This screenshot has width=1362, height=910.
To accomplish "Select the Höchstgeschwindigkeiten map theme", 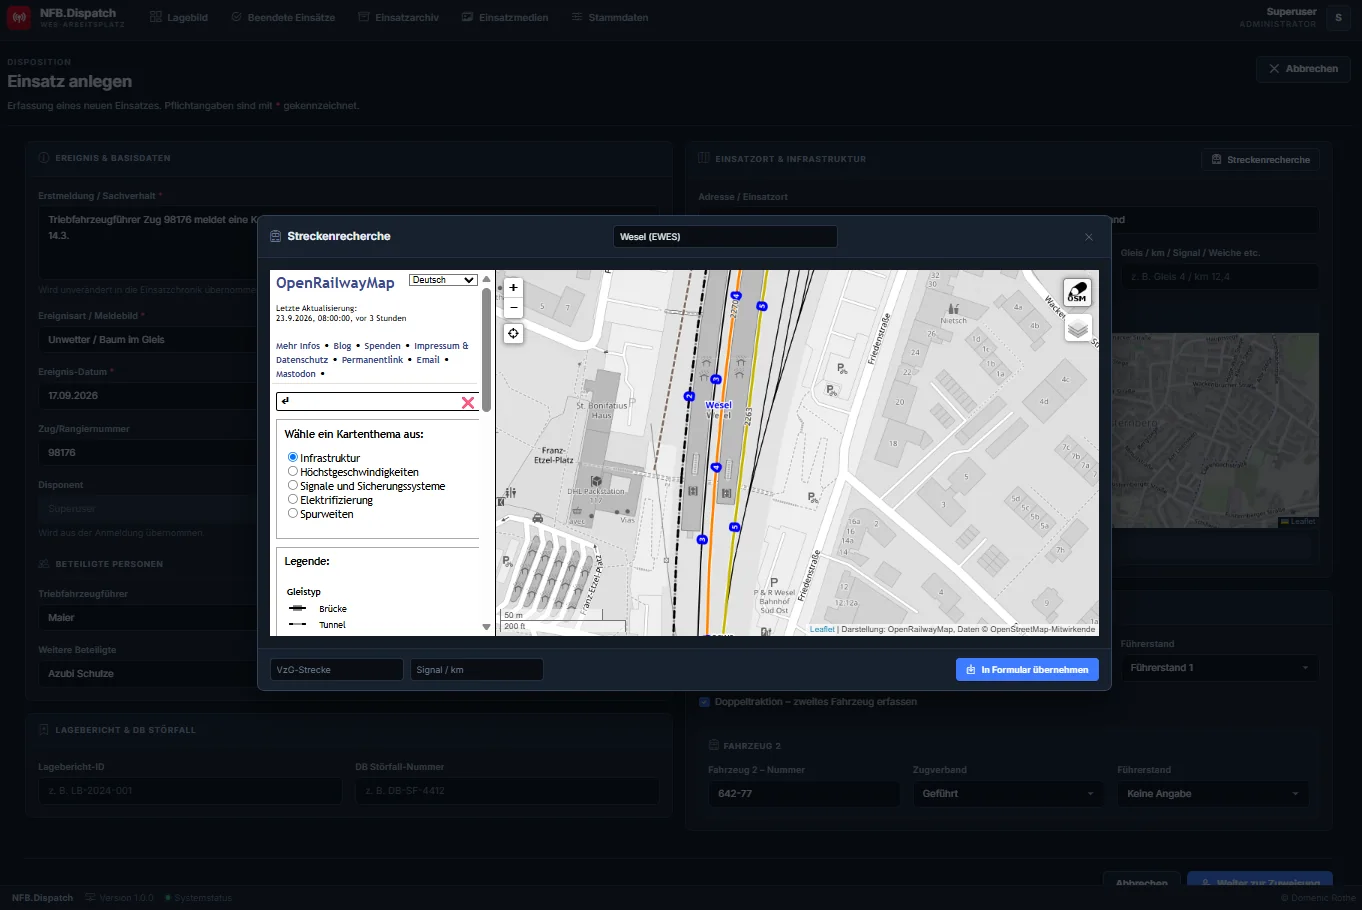I will click(x=293, y=471).
